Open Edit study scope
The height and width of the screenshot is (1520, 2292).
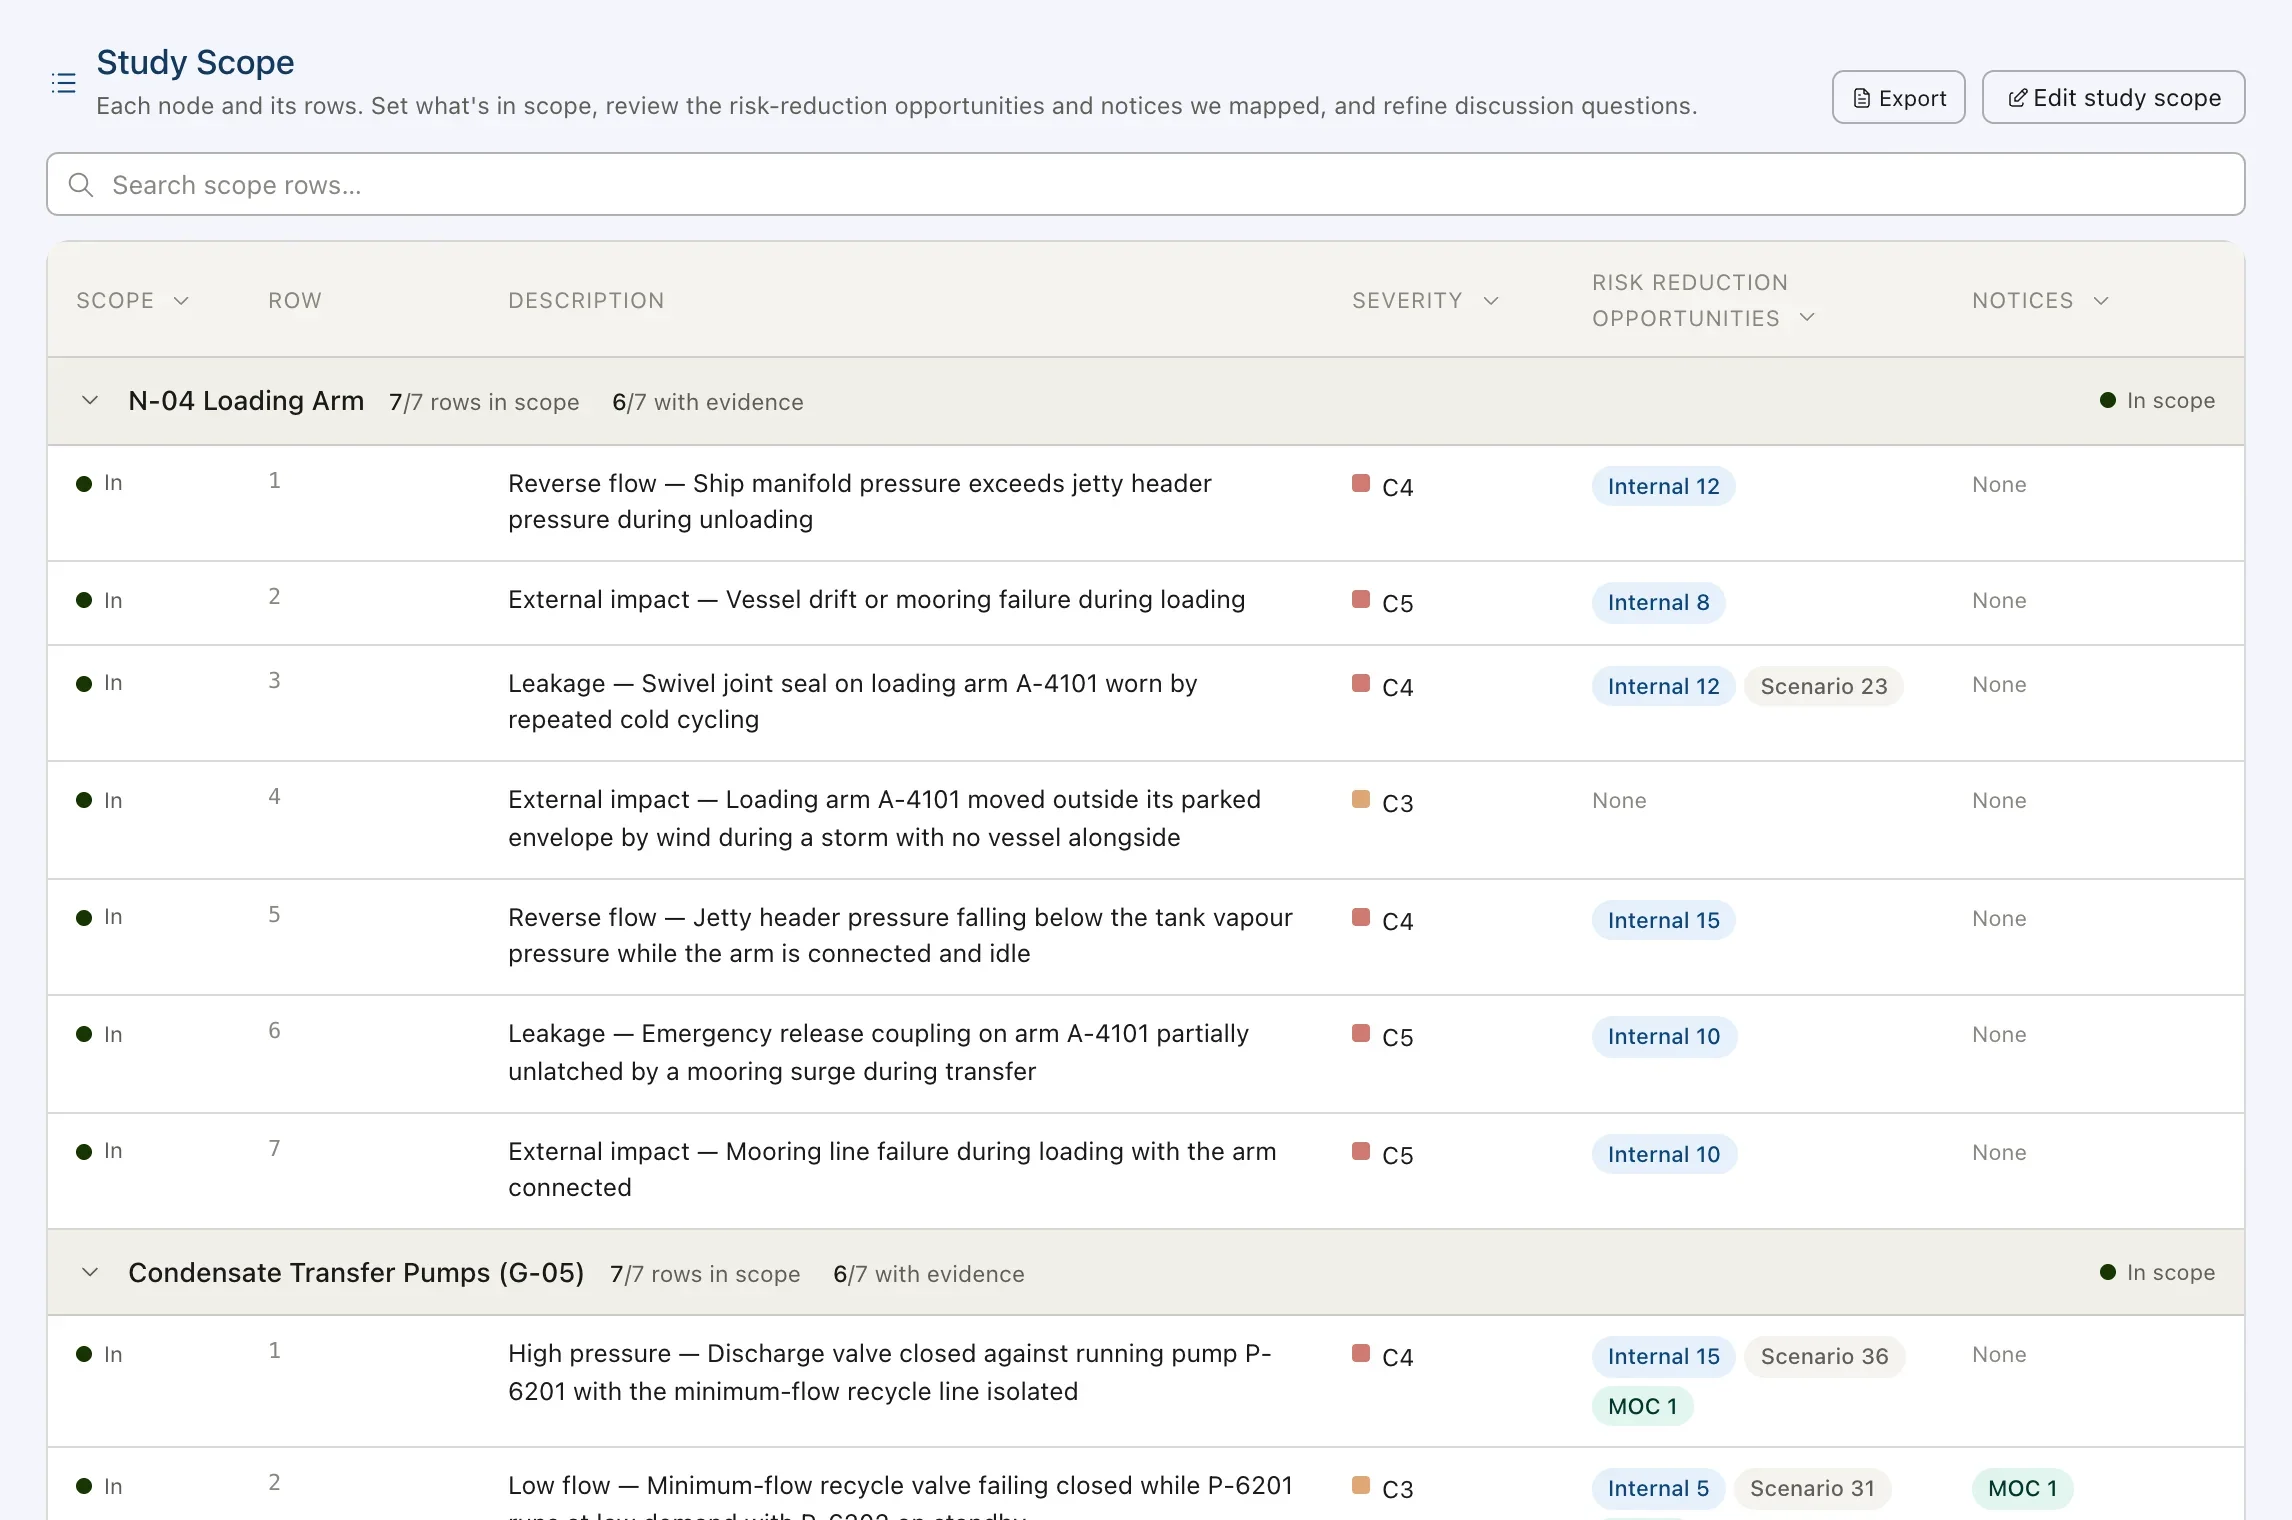[x=2113, y=97]
